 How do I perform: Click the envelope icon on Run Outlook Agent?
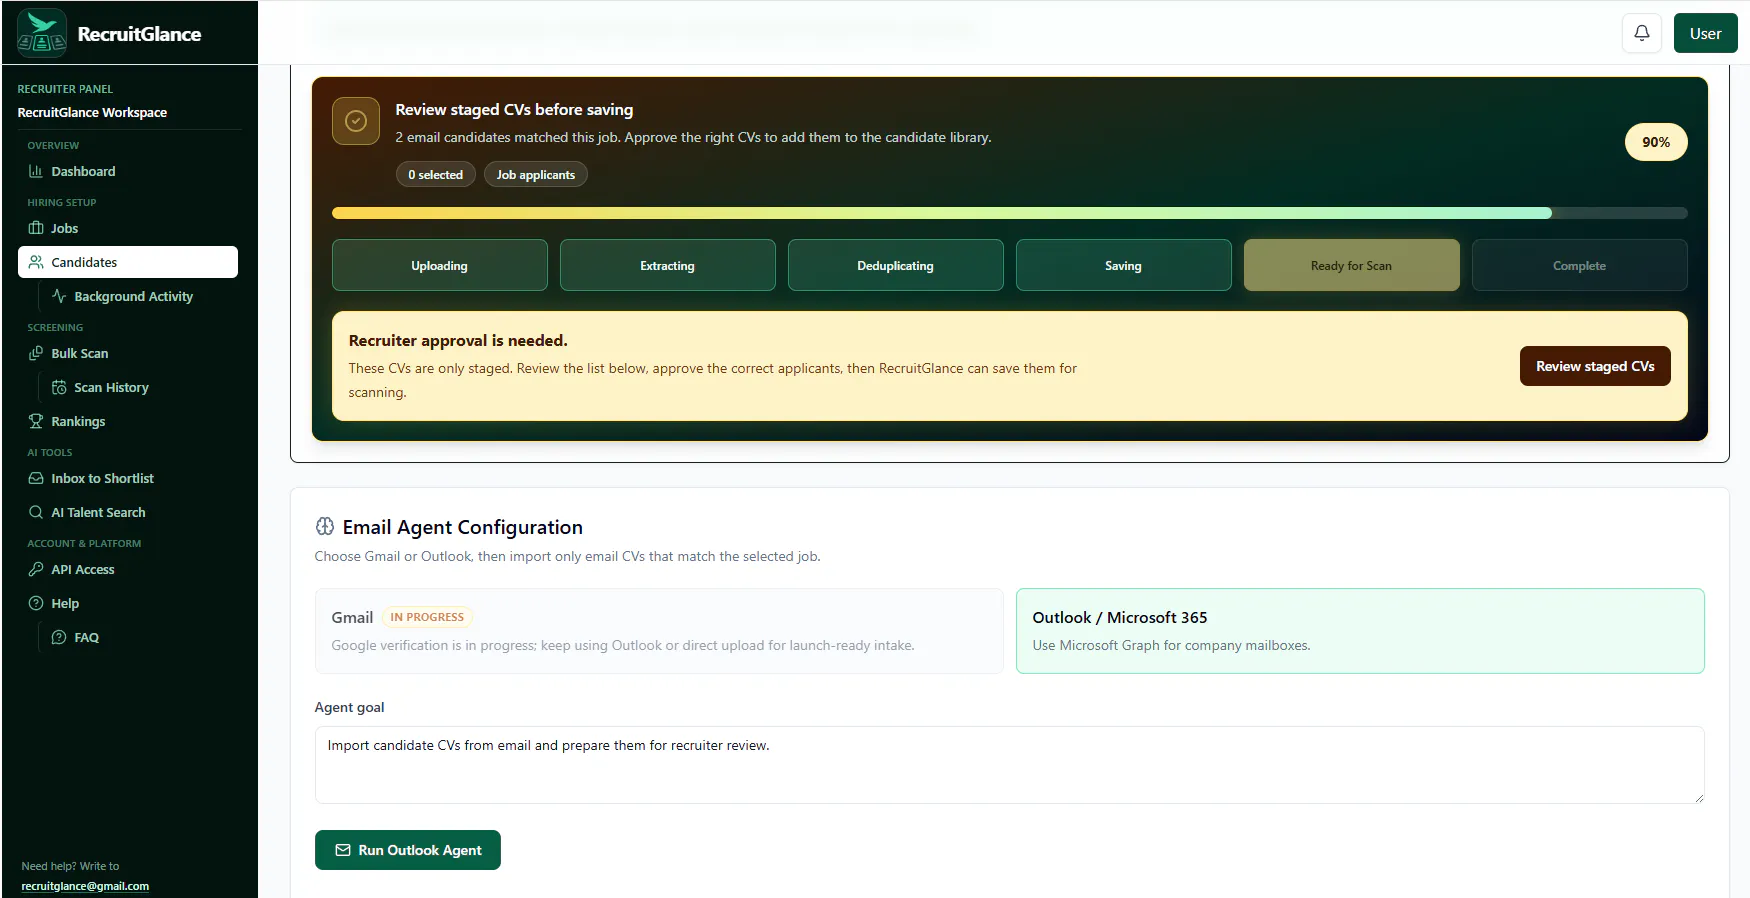click(x=343, y=851)
